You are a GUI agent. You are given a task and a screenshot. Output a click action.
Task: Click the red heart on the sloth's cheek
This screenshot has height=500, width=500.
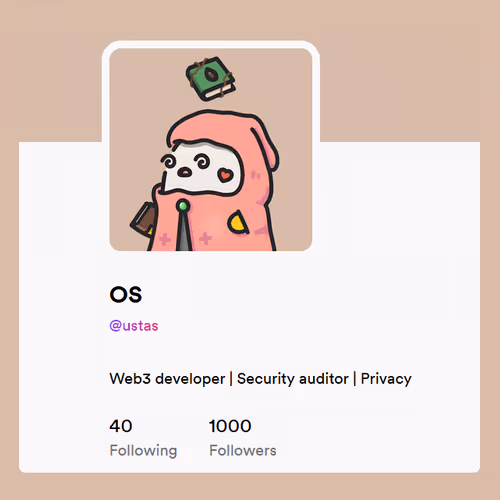click(225, 175)
